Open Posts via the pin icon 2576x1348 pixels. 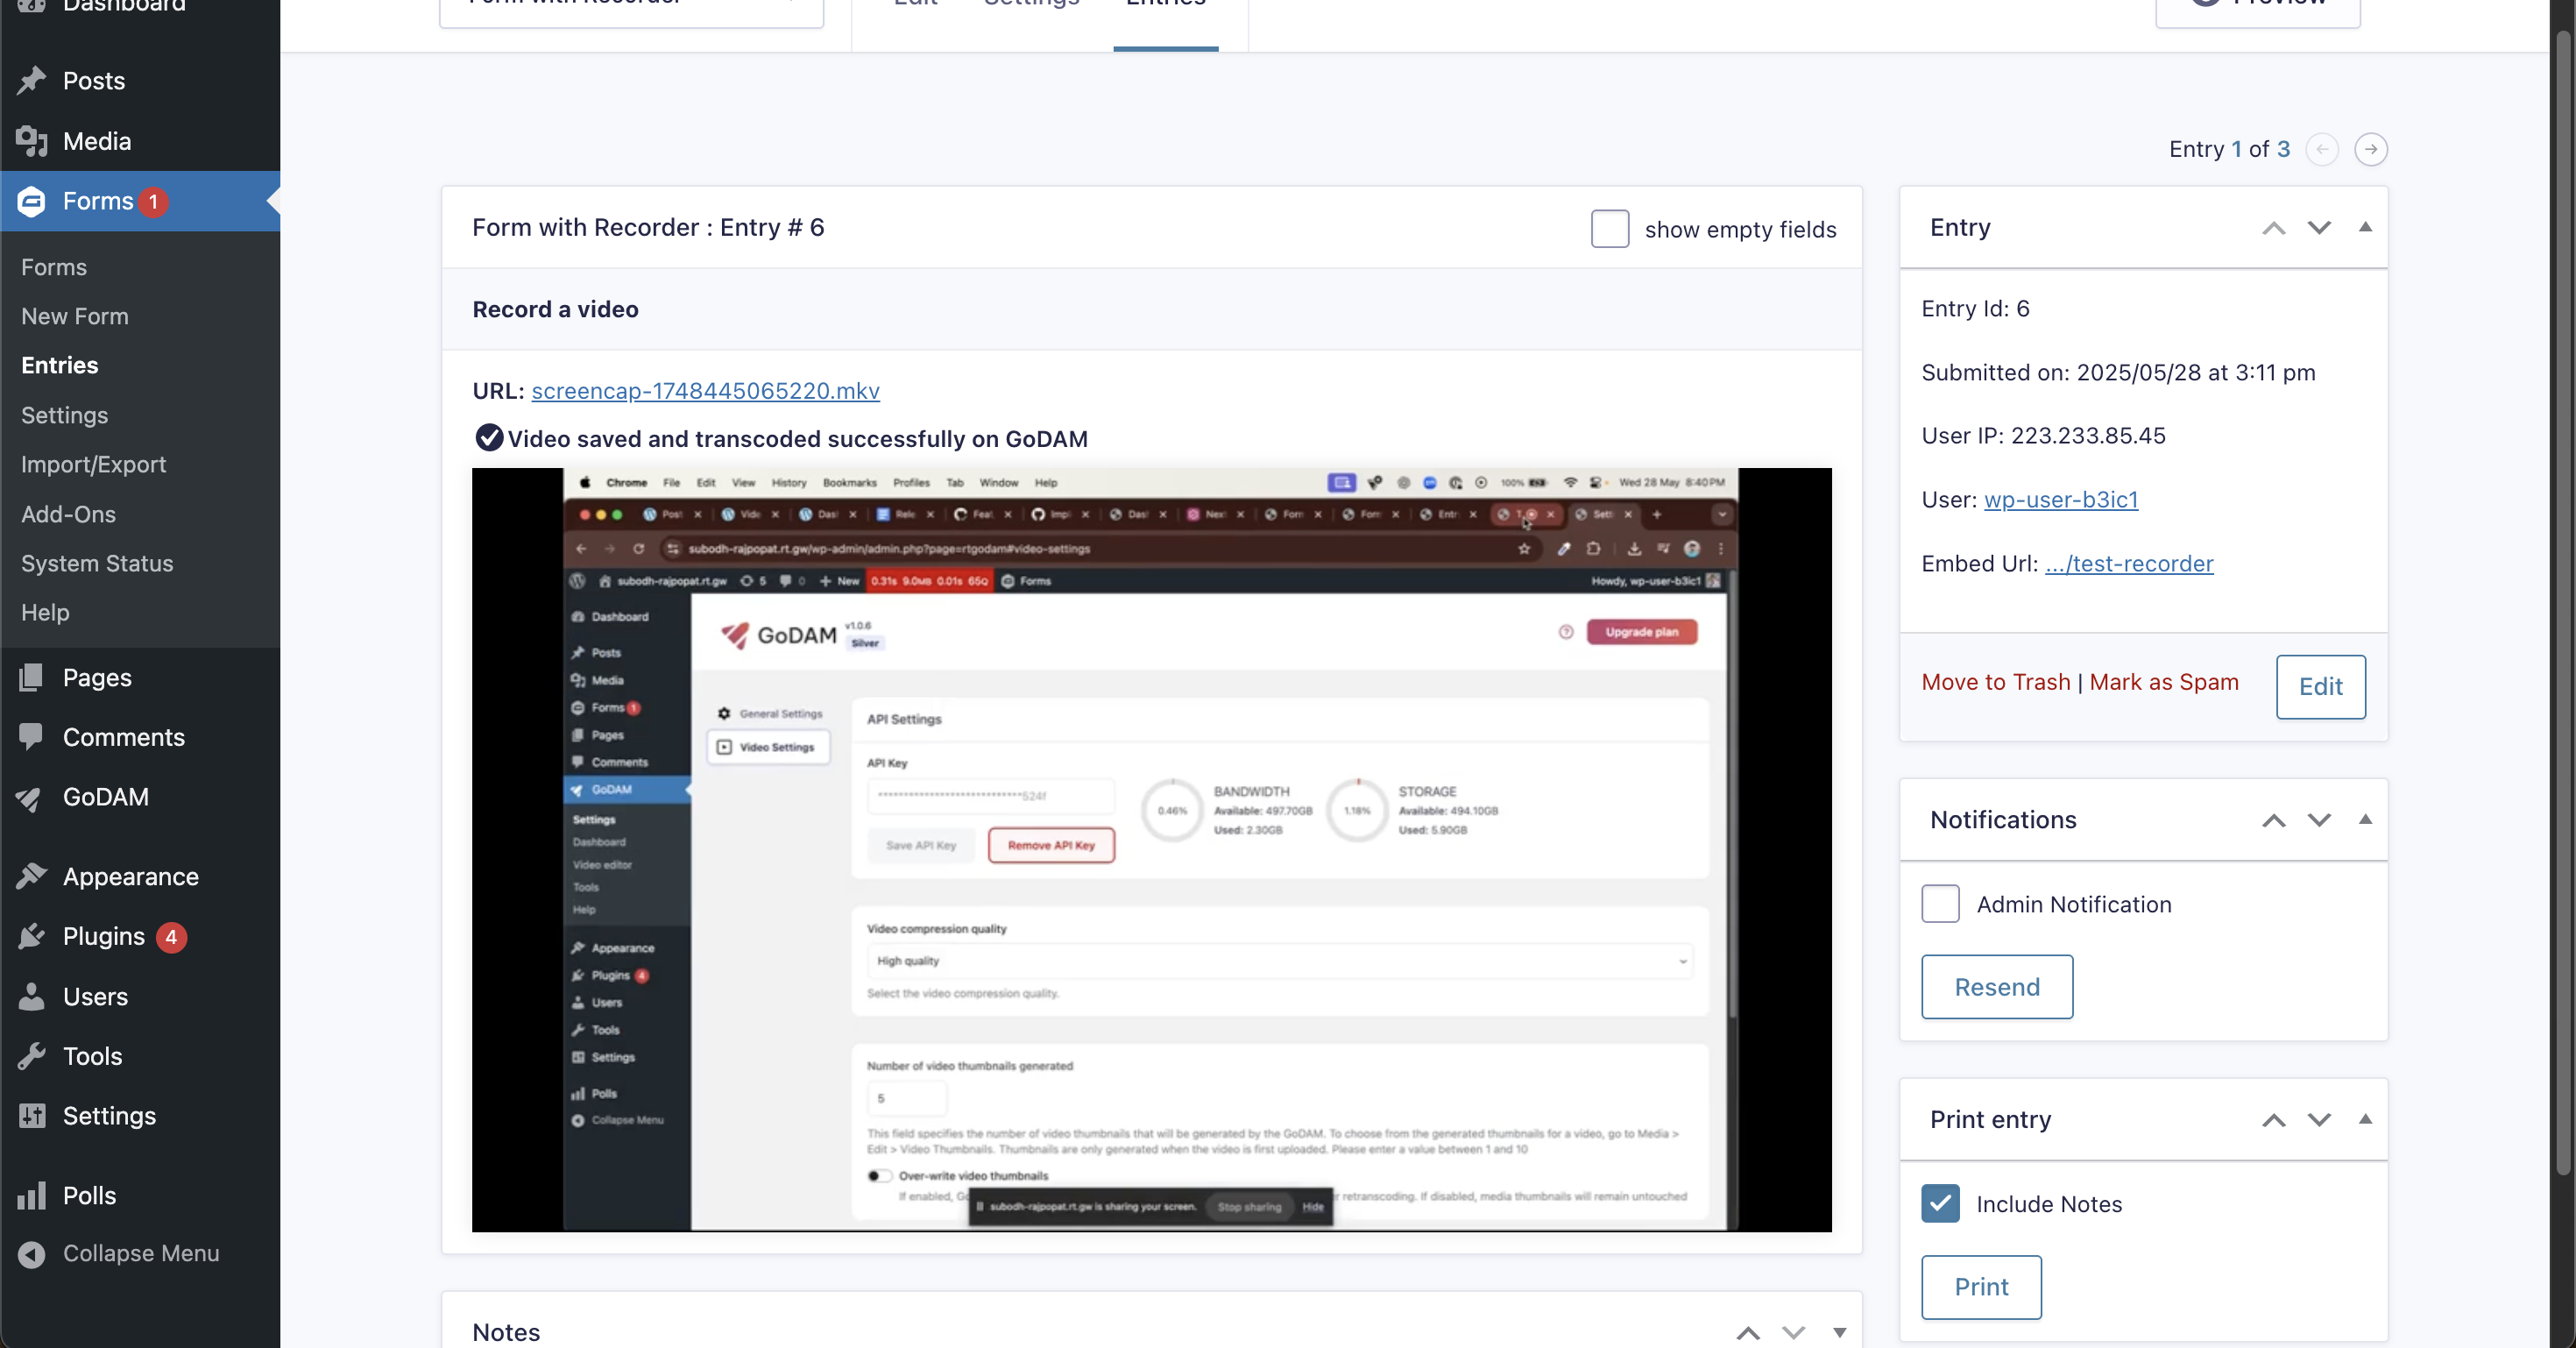point(32,80)
